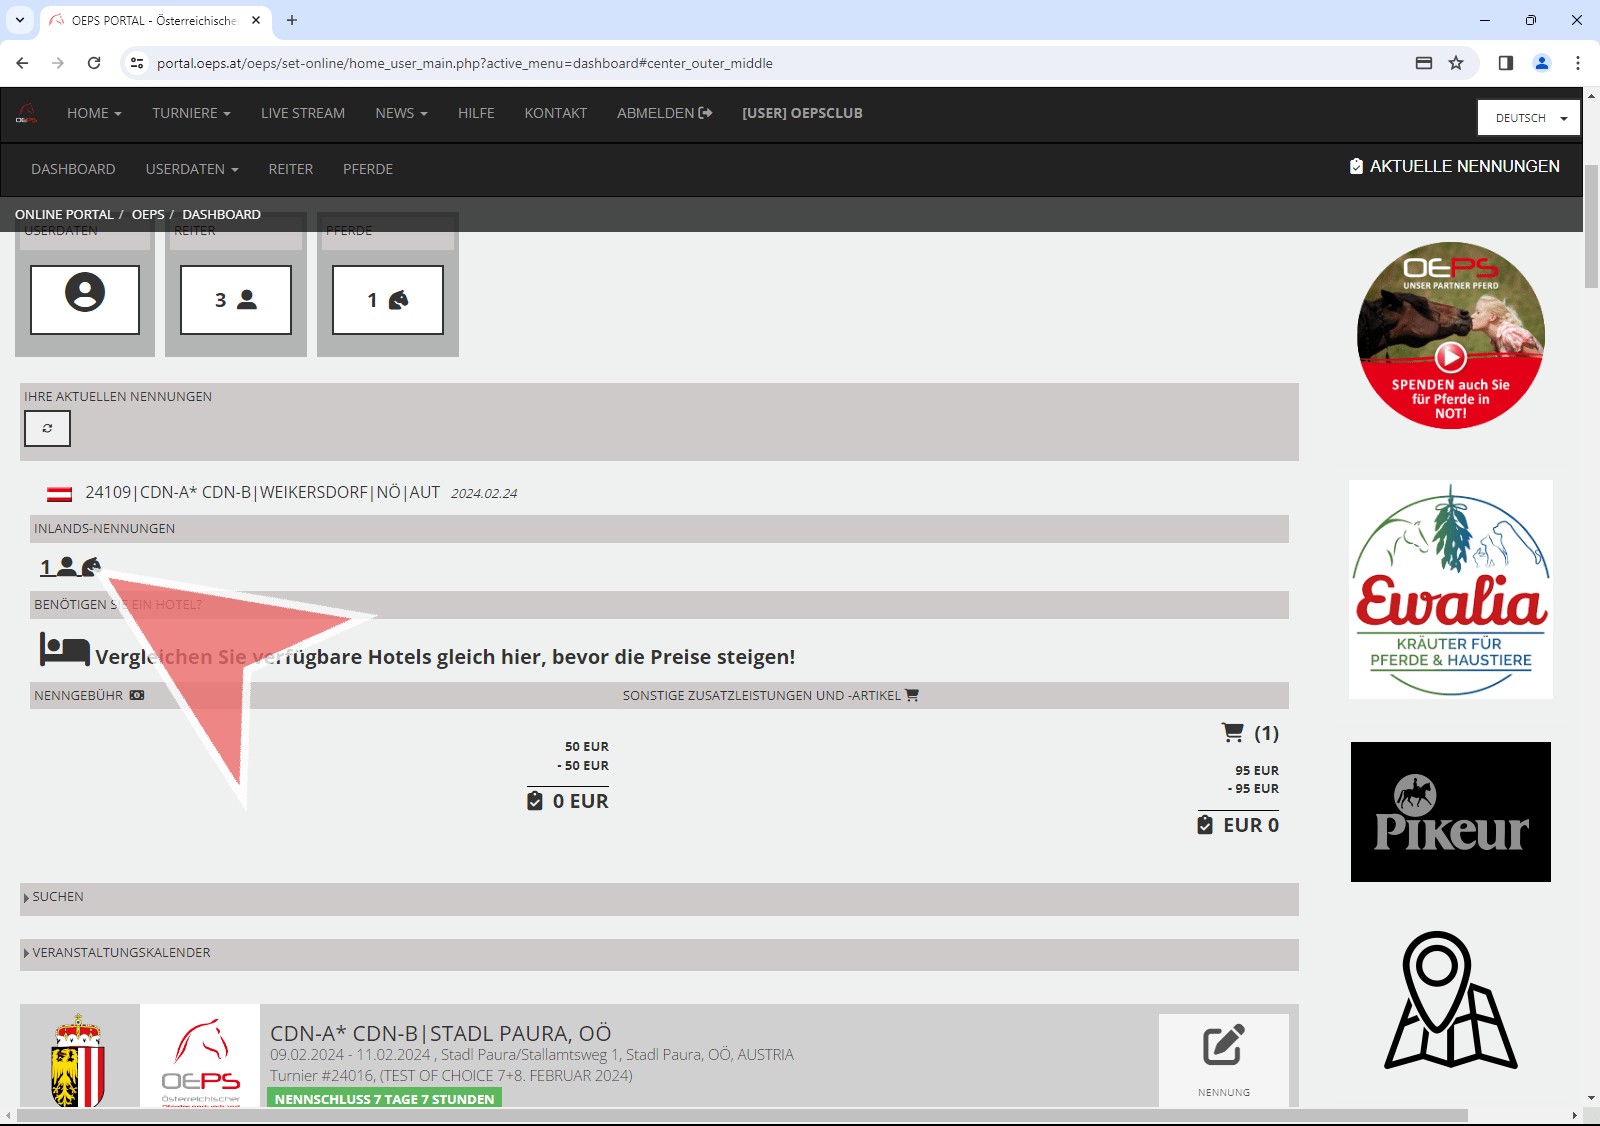Click the Nennung edit icon for Stadl Paura
Screen dimensions: 1600x1126
coord(1223,1046)
